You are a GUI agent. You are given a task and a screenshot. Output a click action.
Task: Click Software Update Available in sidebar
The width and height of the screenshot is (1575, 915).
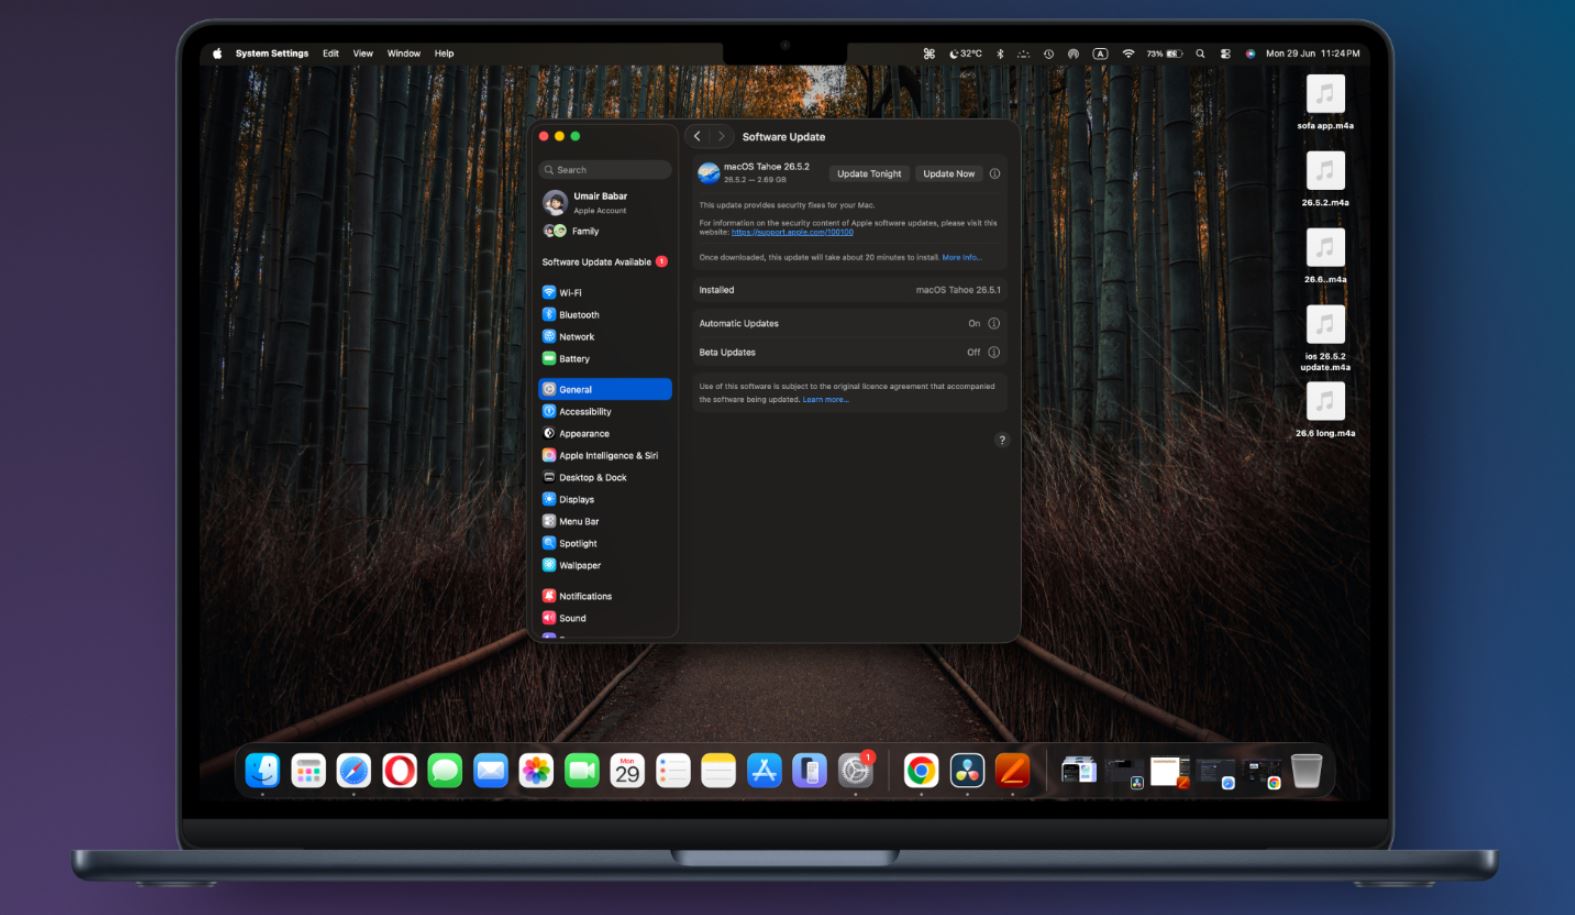(x=605, y=262)
